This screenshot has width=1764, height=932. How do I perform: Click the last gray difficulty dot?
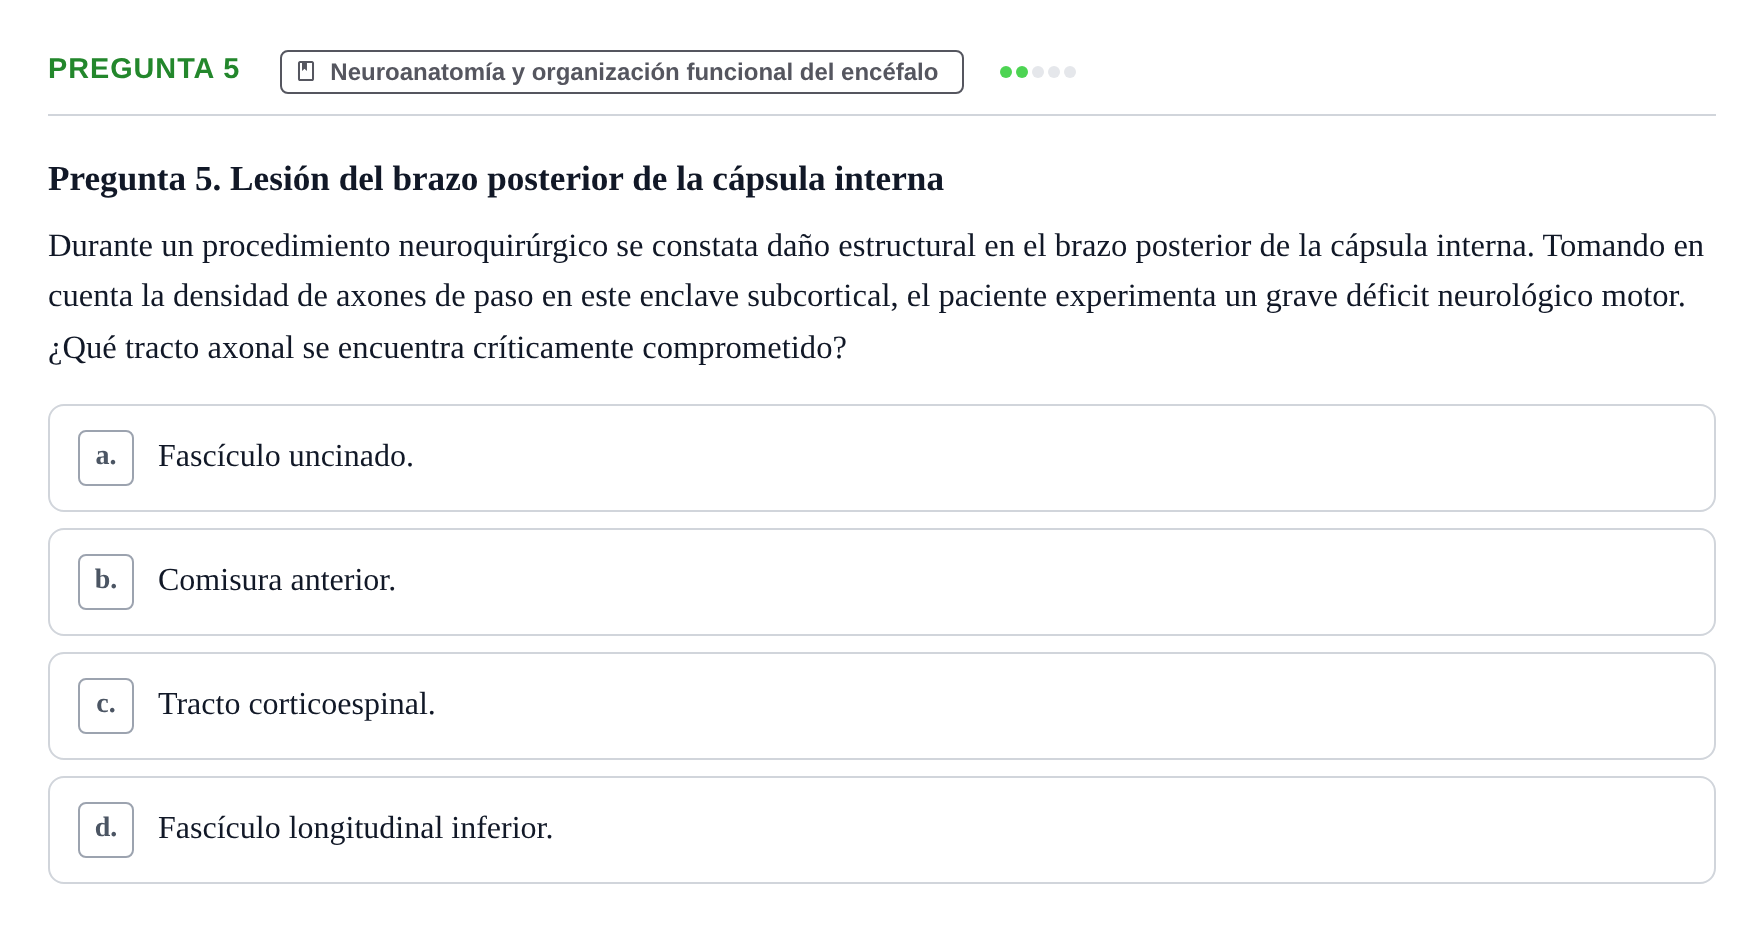click(x=1070, y=72)
